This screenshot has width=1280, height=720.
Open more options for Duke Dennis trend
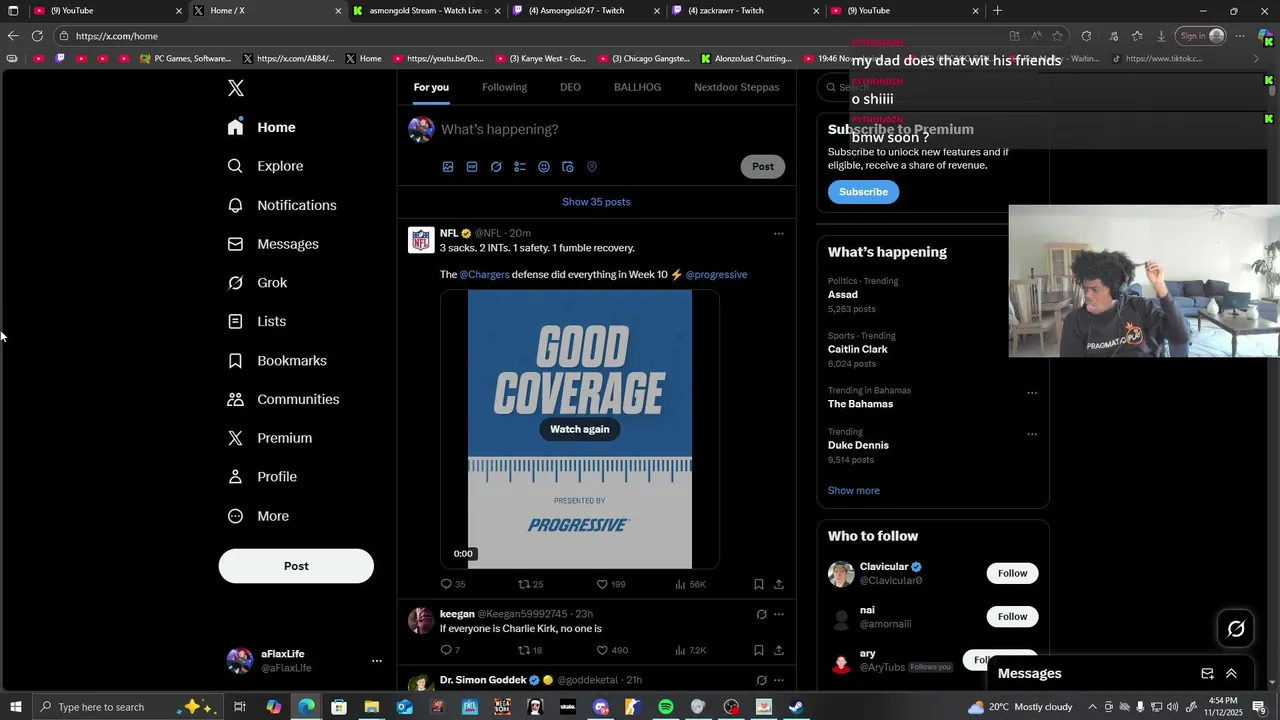[x=1032, y=434]
